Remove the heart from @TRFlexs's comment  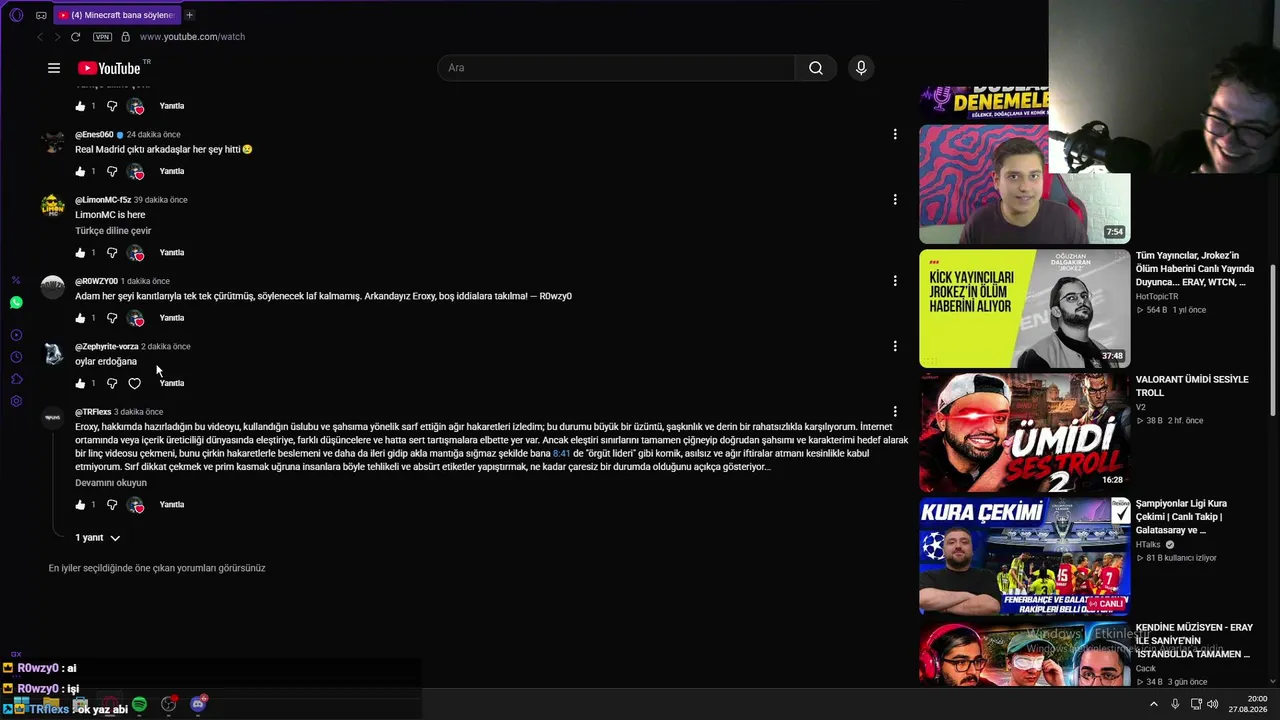tap(136, 505)
